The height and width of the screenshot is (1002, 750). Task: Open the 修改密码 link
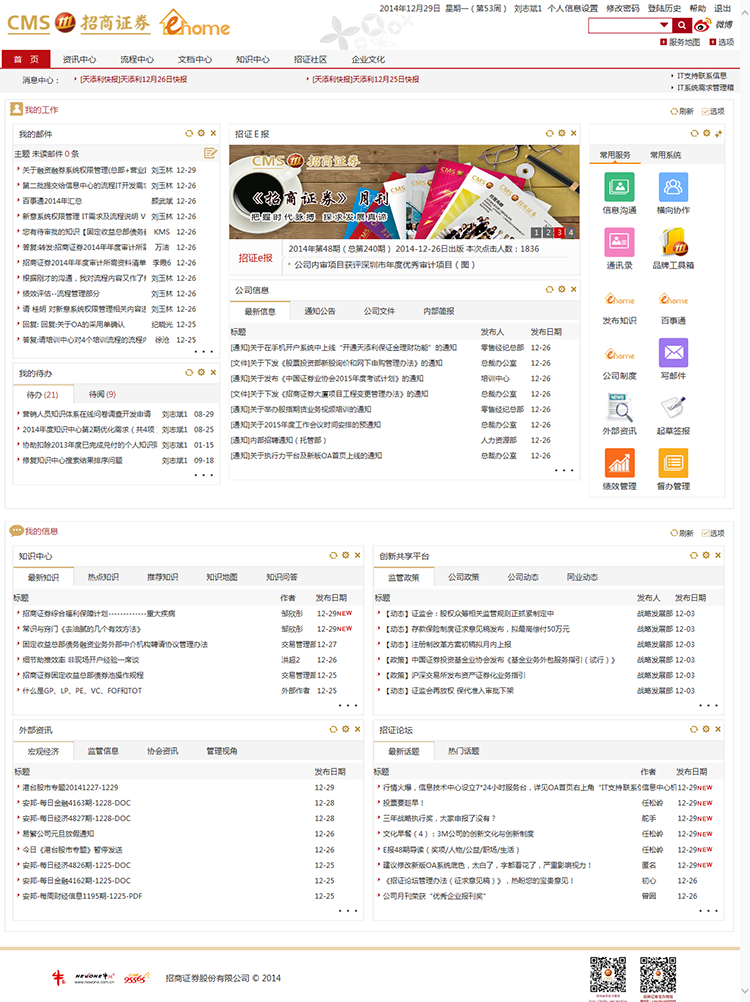click(622, 8)
